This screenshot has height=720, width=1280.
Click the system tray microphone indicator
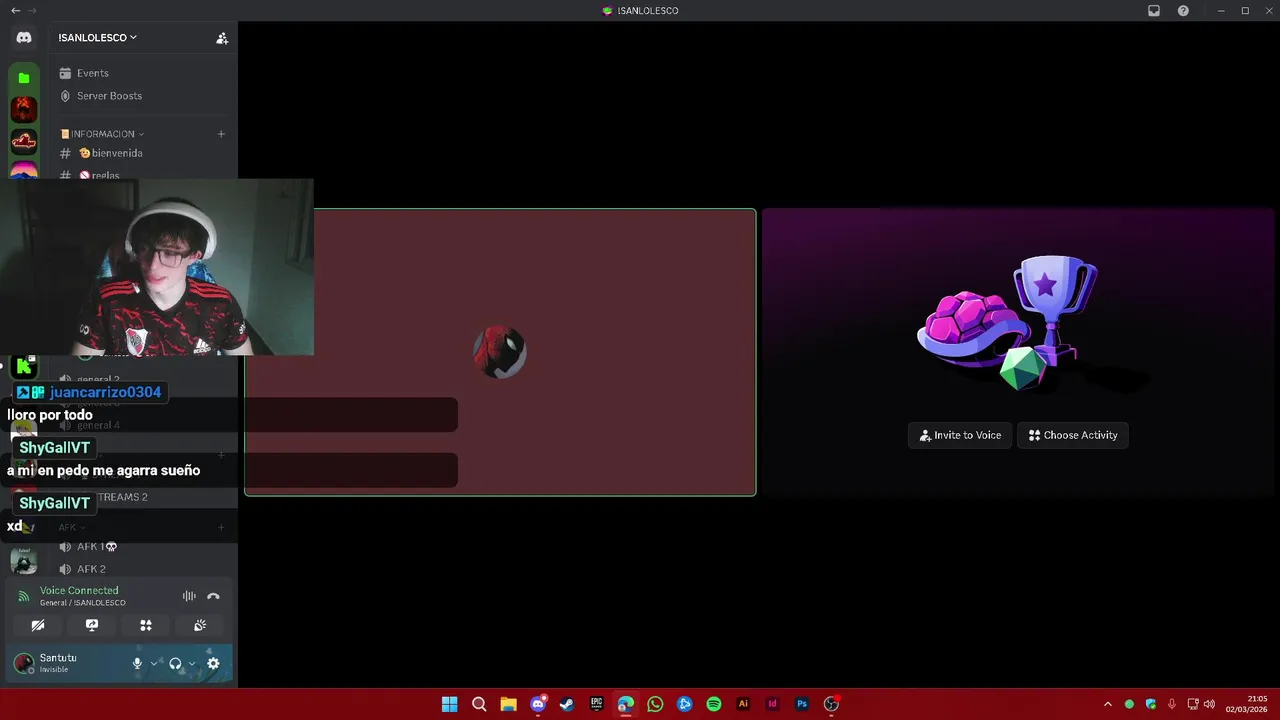click(1172, 704)
